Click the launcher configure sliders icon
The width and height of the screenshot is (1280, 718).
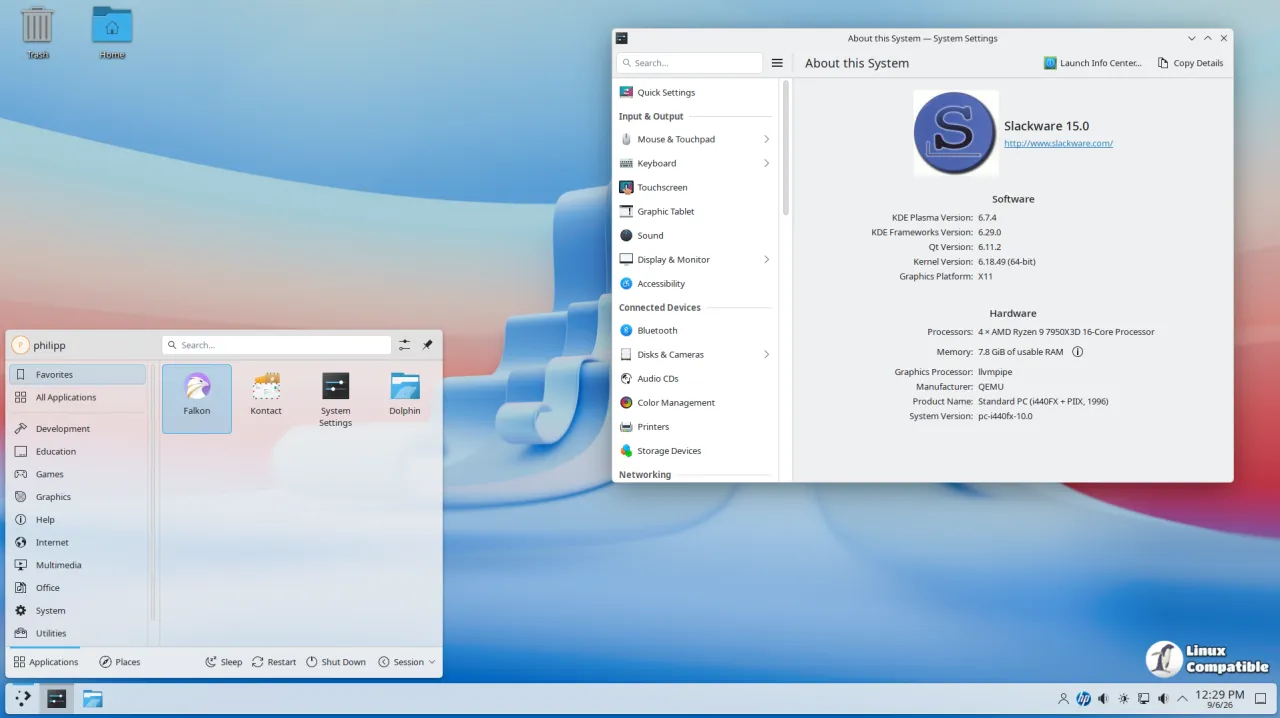(404, 345)
